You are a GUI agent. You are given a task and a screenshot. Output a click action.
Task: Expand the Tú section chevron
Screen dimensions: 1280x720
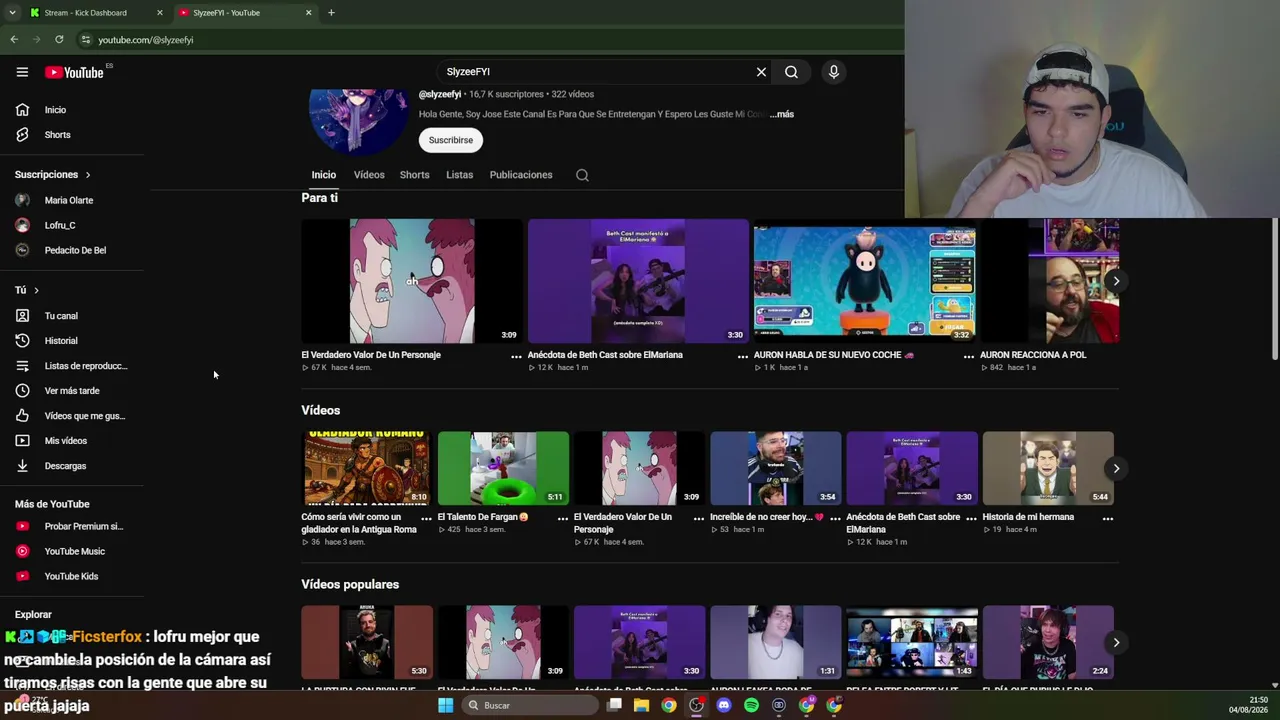click(36, 290)
